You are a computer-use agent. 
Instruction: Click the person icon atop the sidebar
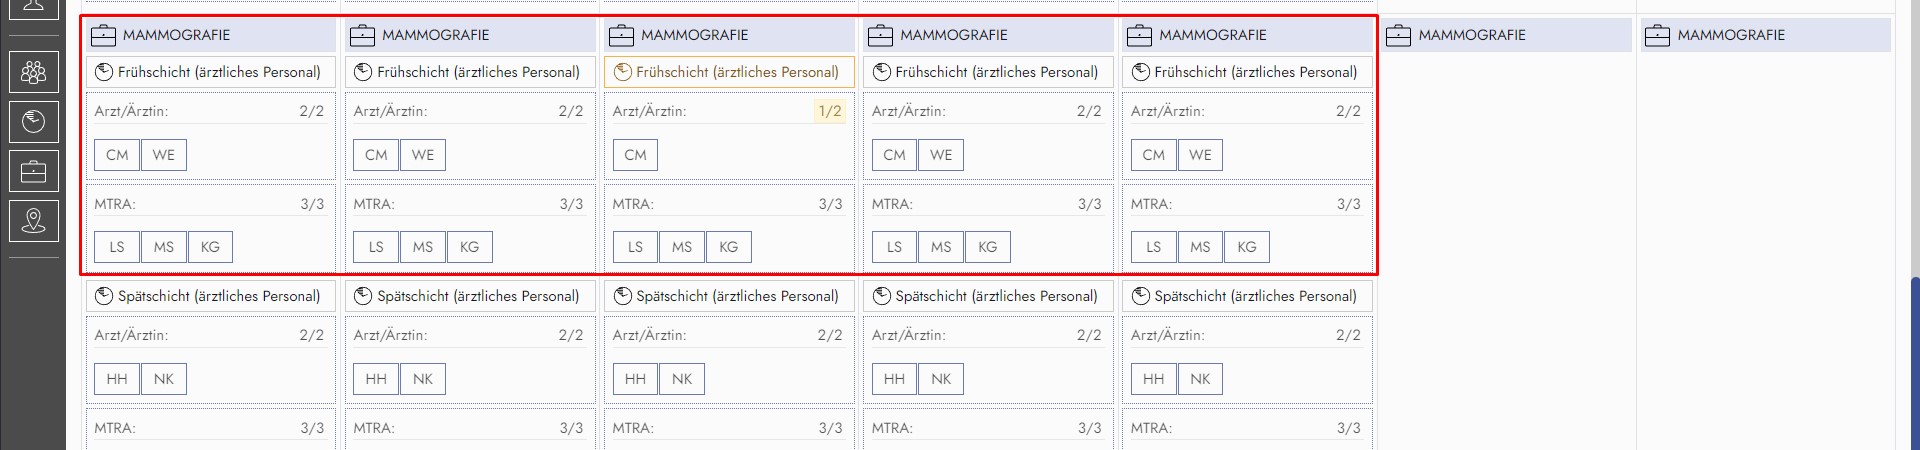(x=33, y=8)
